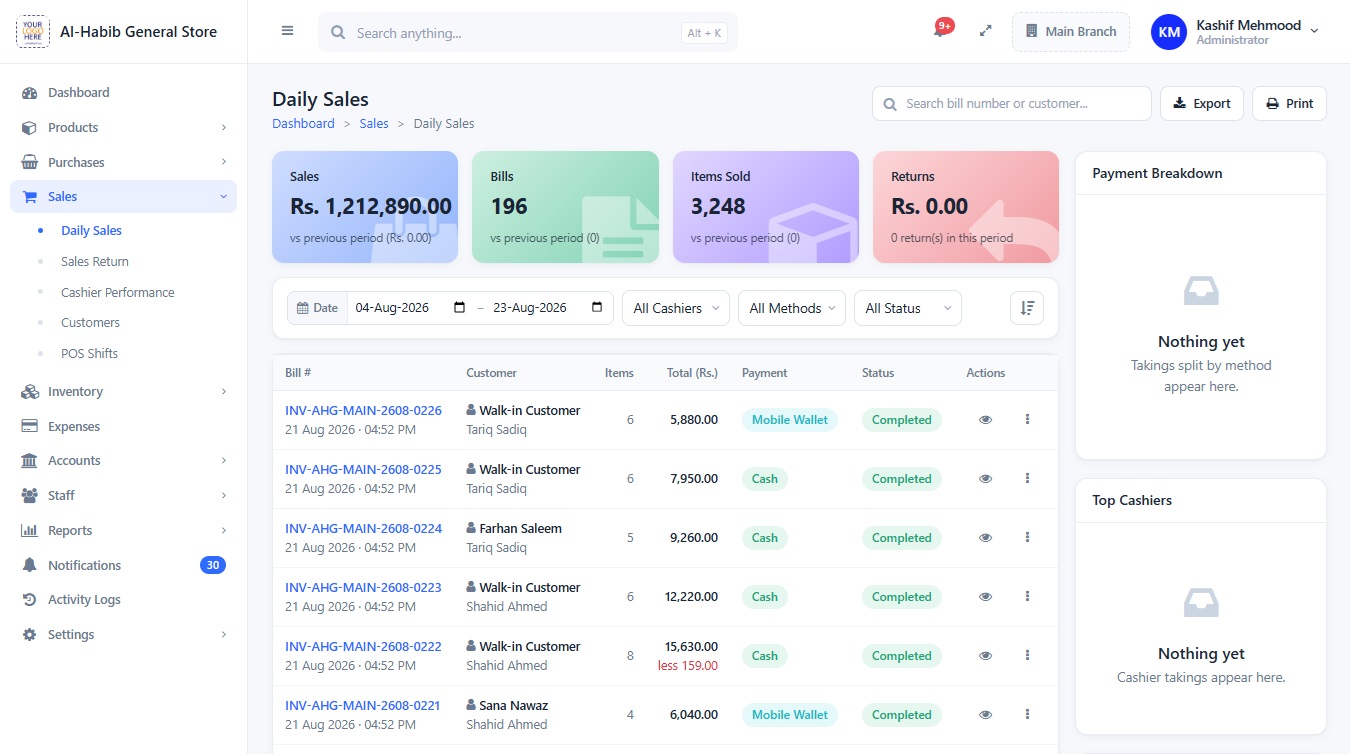
Task: Open Expenses in the sidebar
Action: 123,427
